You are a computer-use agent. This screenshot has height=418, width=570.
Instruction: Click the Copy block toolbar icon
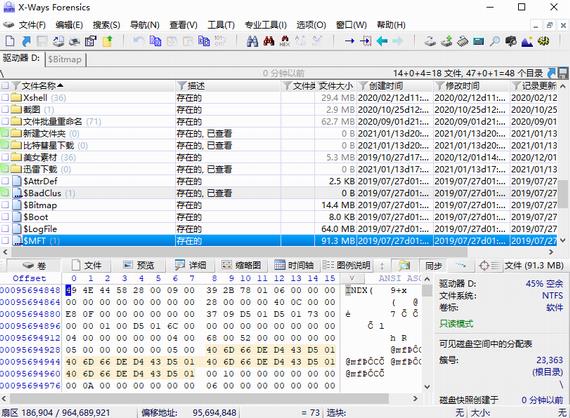click(155, 41)
